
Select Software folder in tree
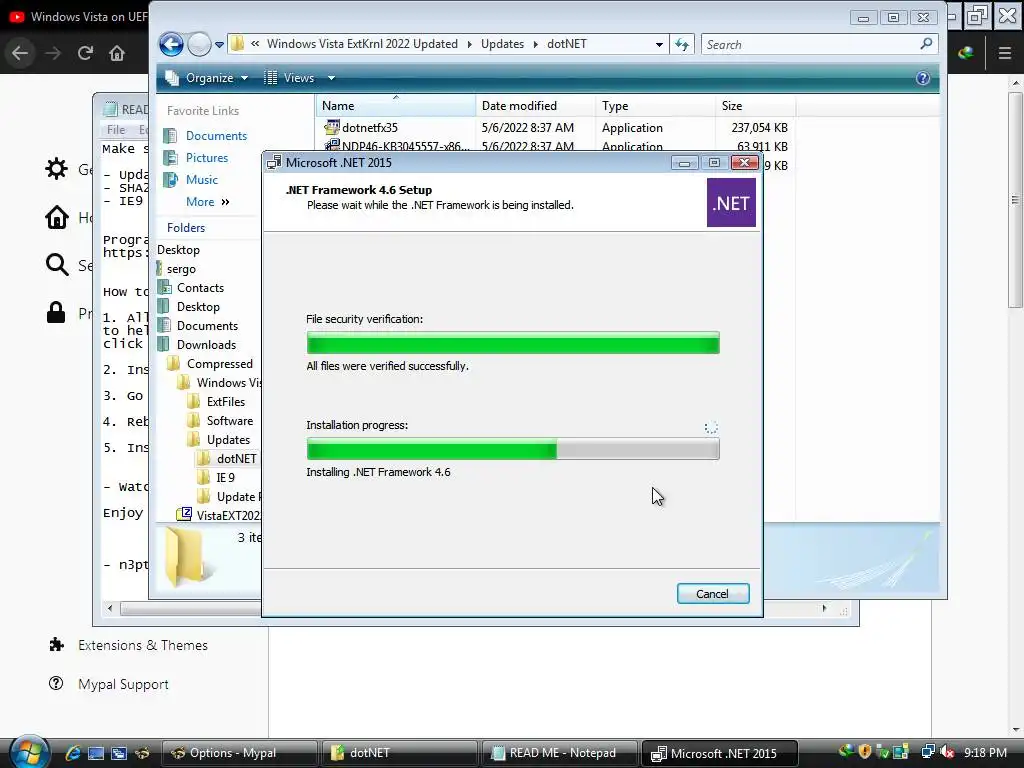pyautogui.click(x=229, y=421)
